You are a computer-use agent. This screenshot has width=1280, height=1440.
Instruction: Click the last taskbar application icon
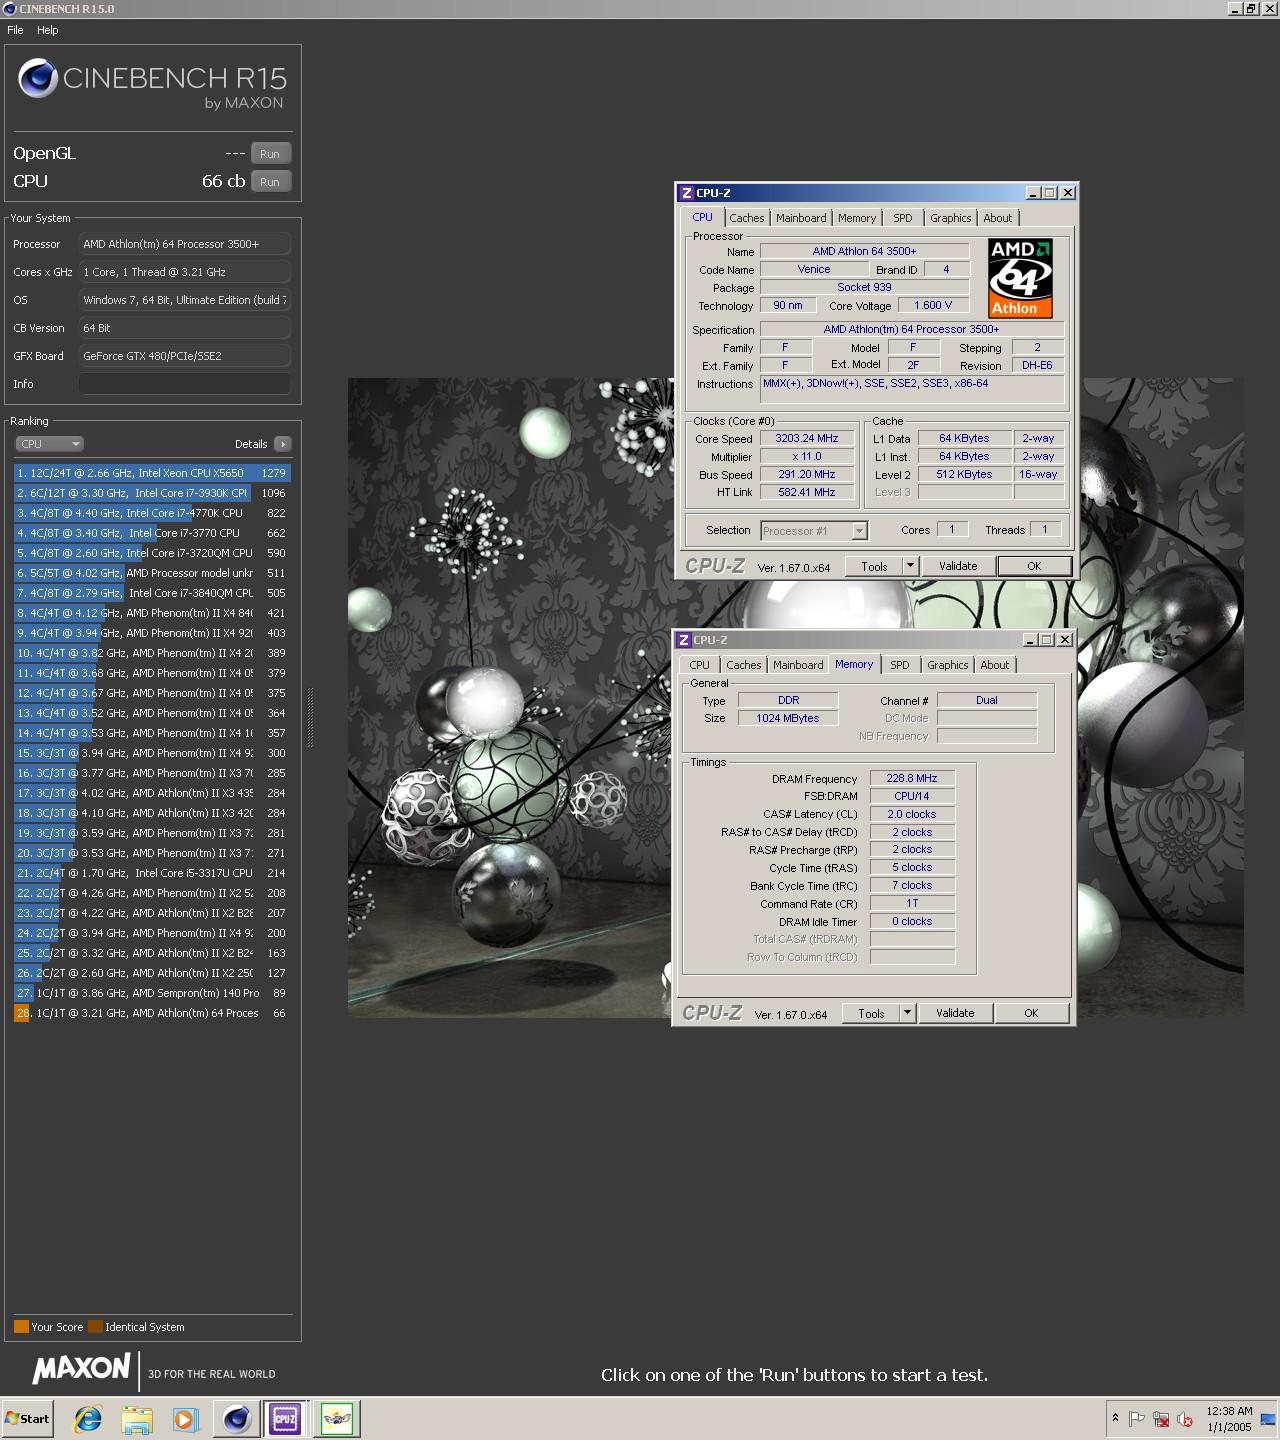(337, 1418)
